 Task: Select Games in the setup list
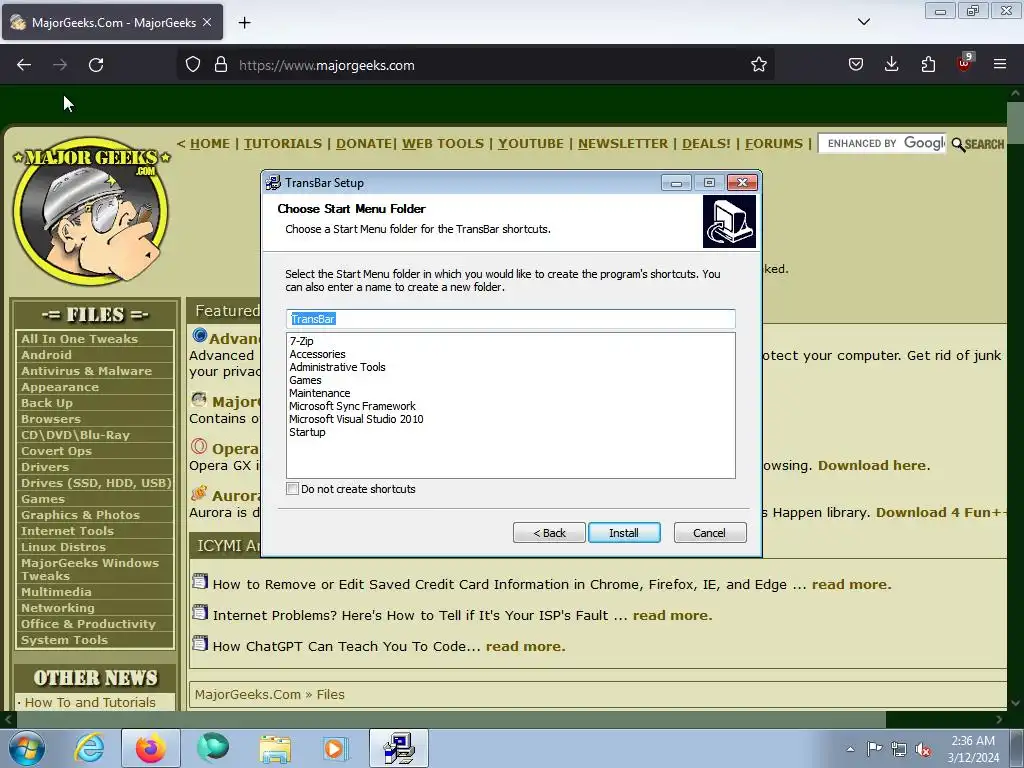pyautogui.click(x=305, y=380)
